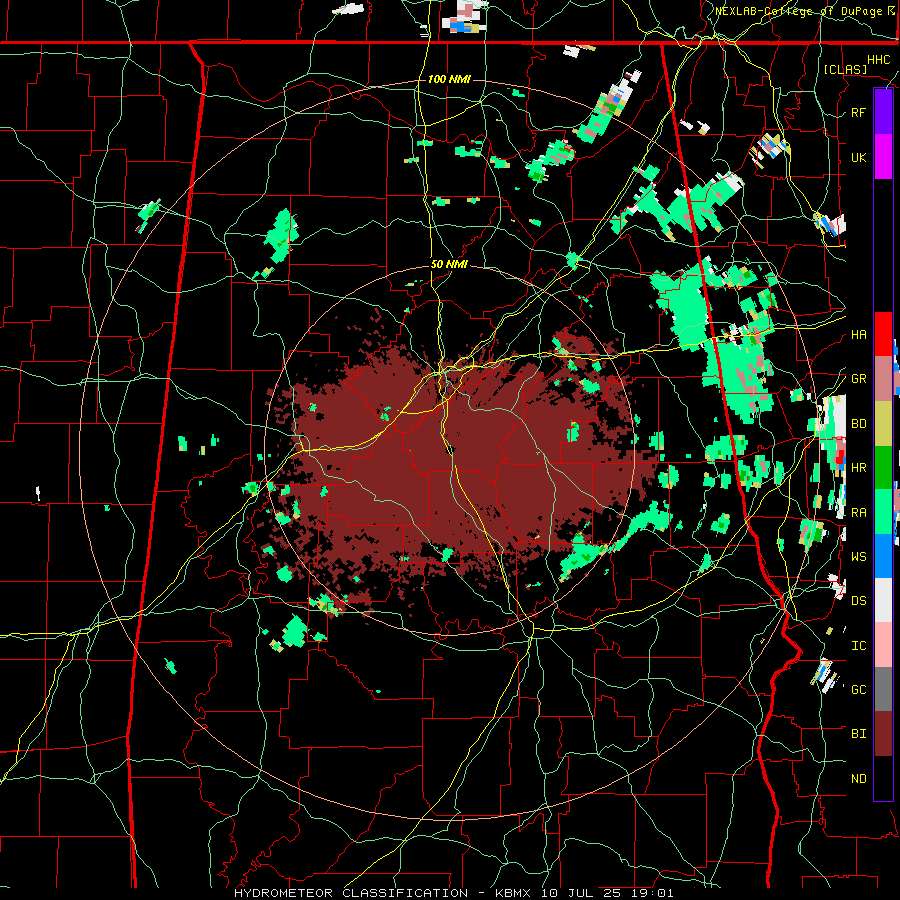Viewport: 900px width, 900px height.
Task: Click the WS legend label
Action: point(858,556)
